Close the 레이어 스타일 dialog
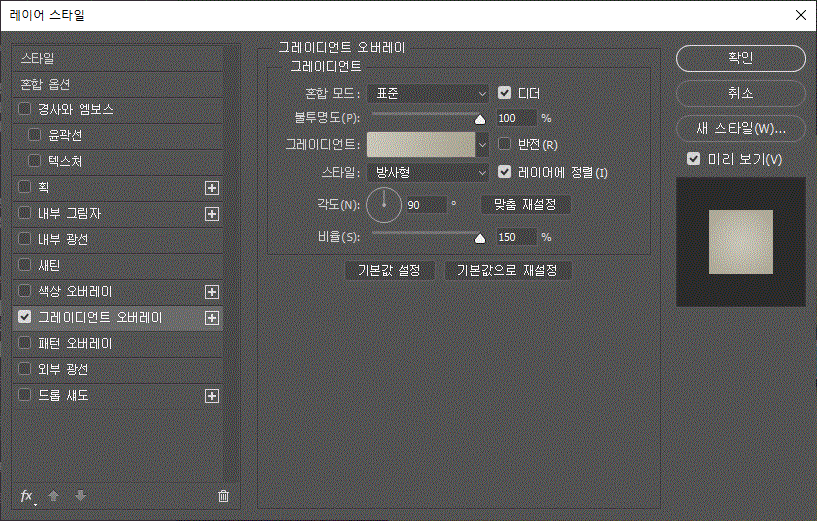The width and height of the screenshot is (817, 521). pyautogui.click(x=801, y=15)
